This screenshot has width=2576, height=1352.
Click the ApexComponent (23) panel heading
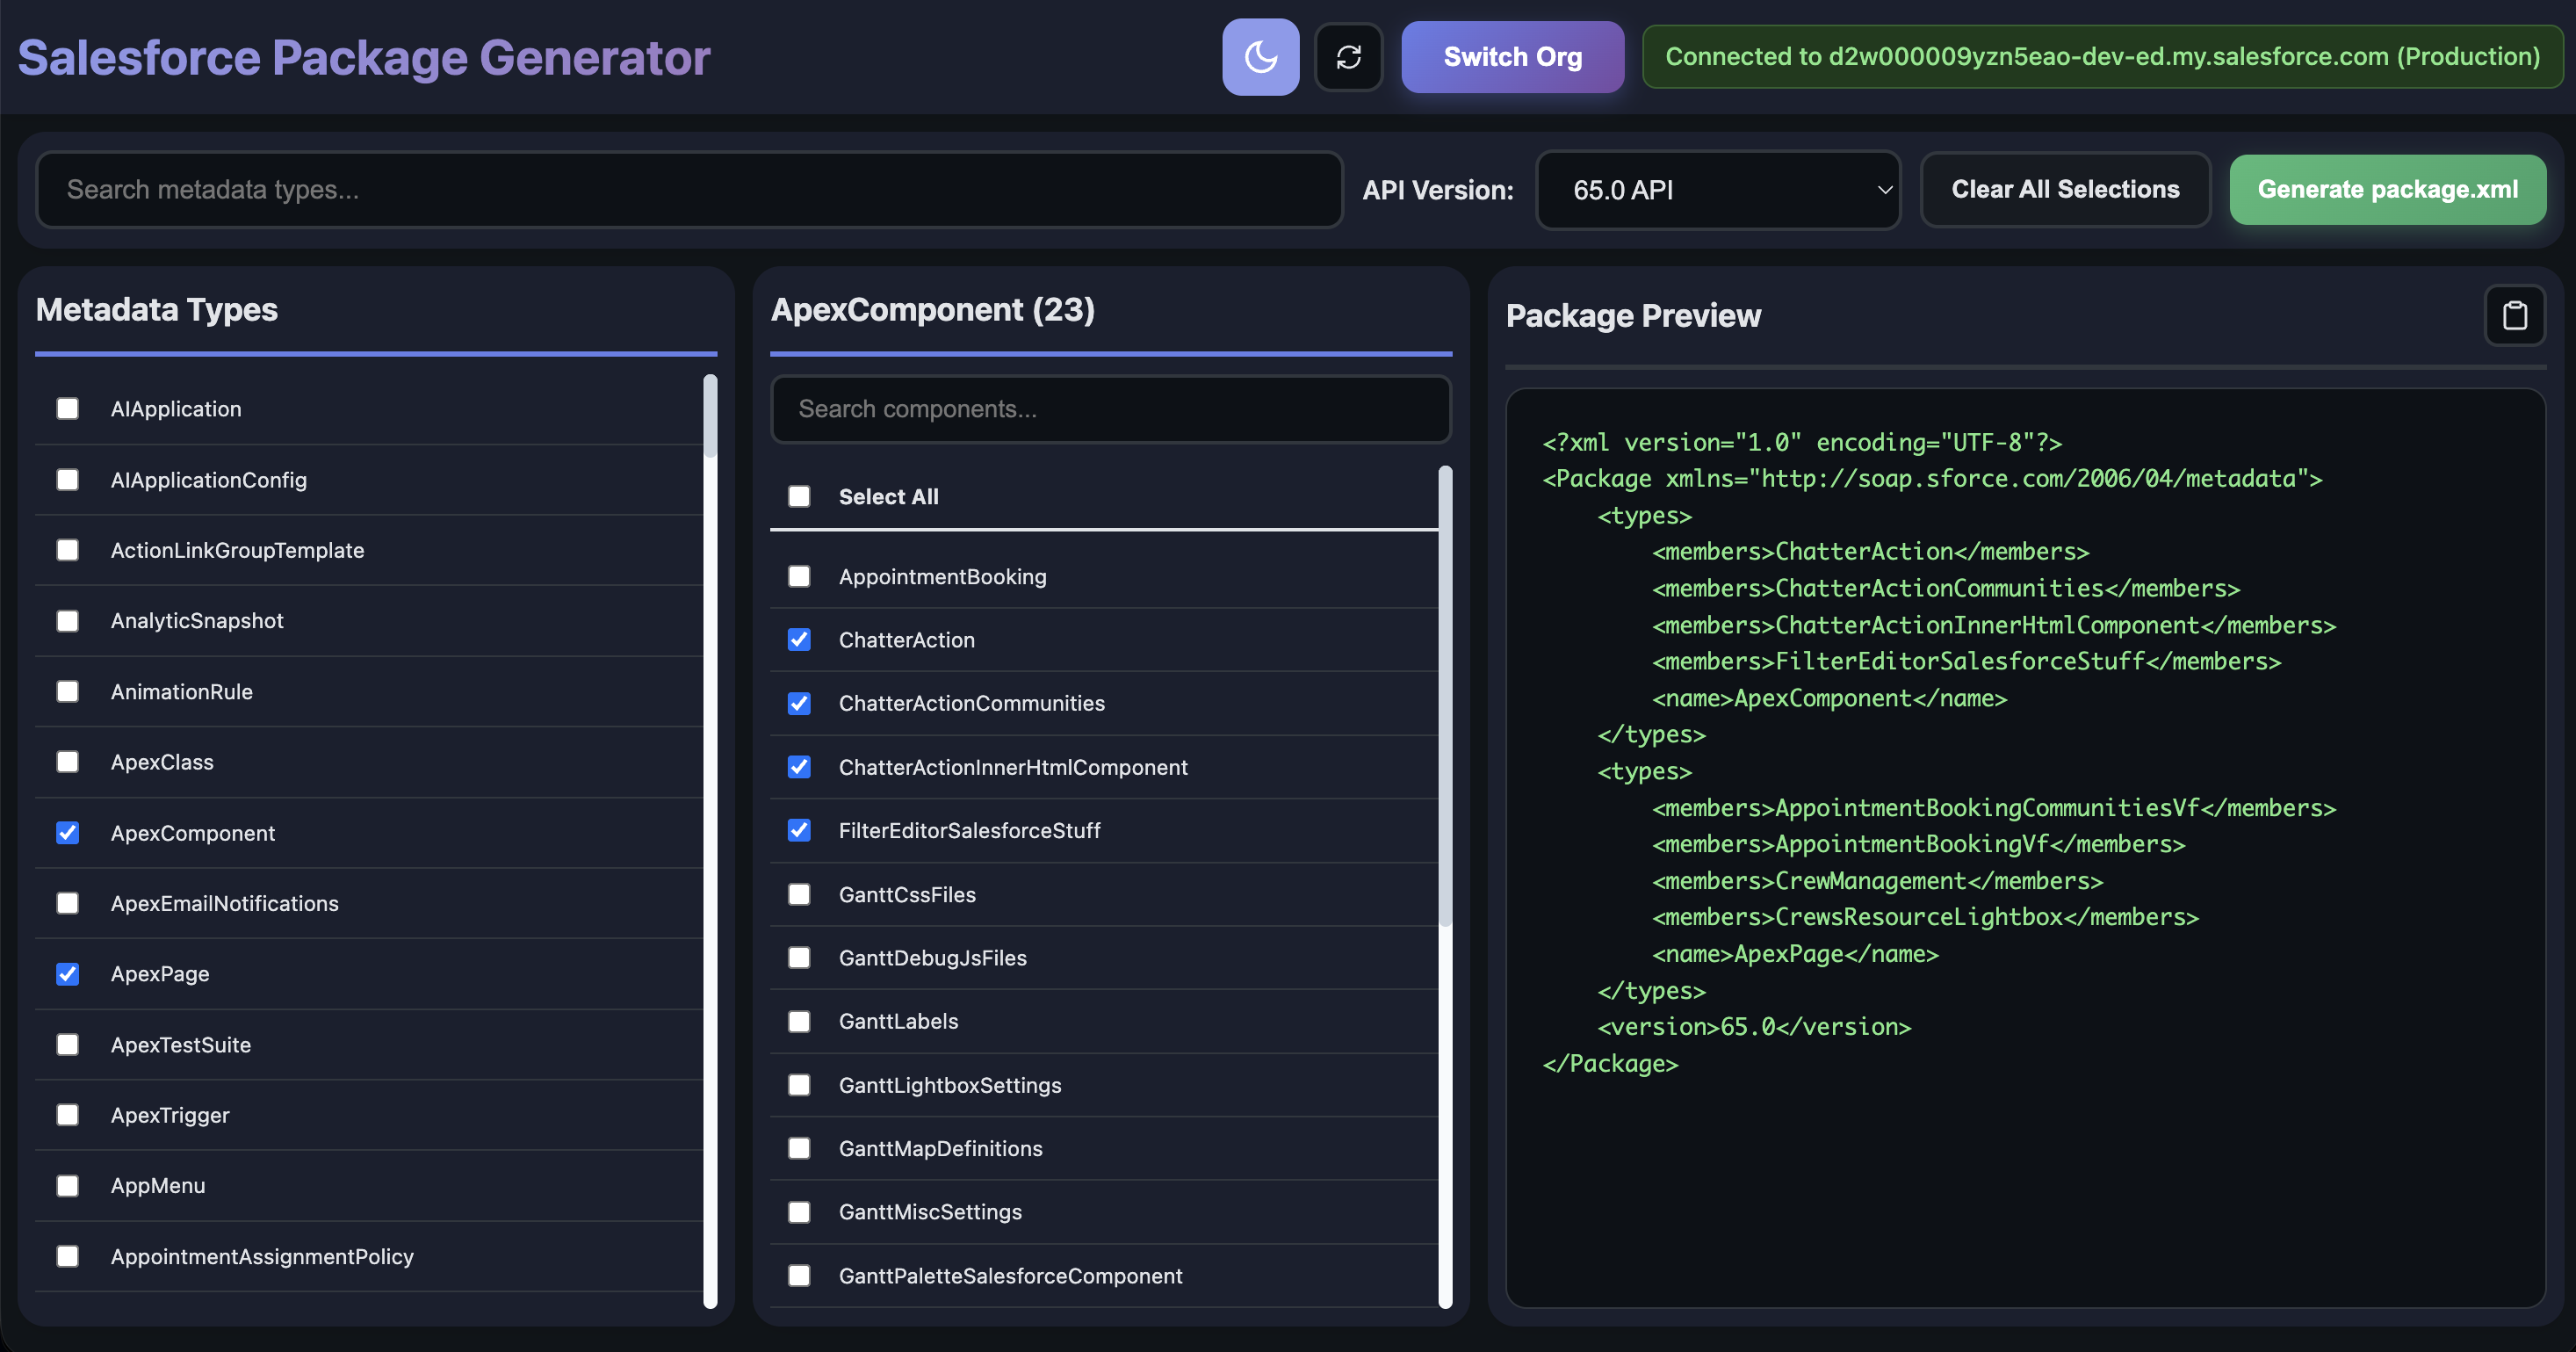point(932,310)
